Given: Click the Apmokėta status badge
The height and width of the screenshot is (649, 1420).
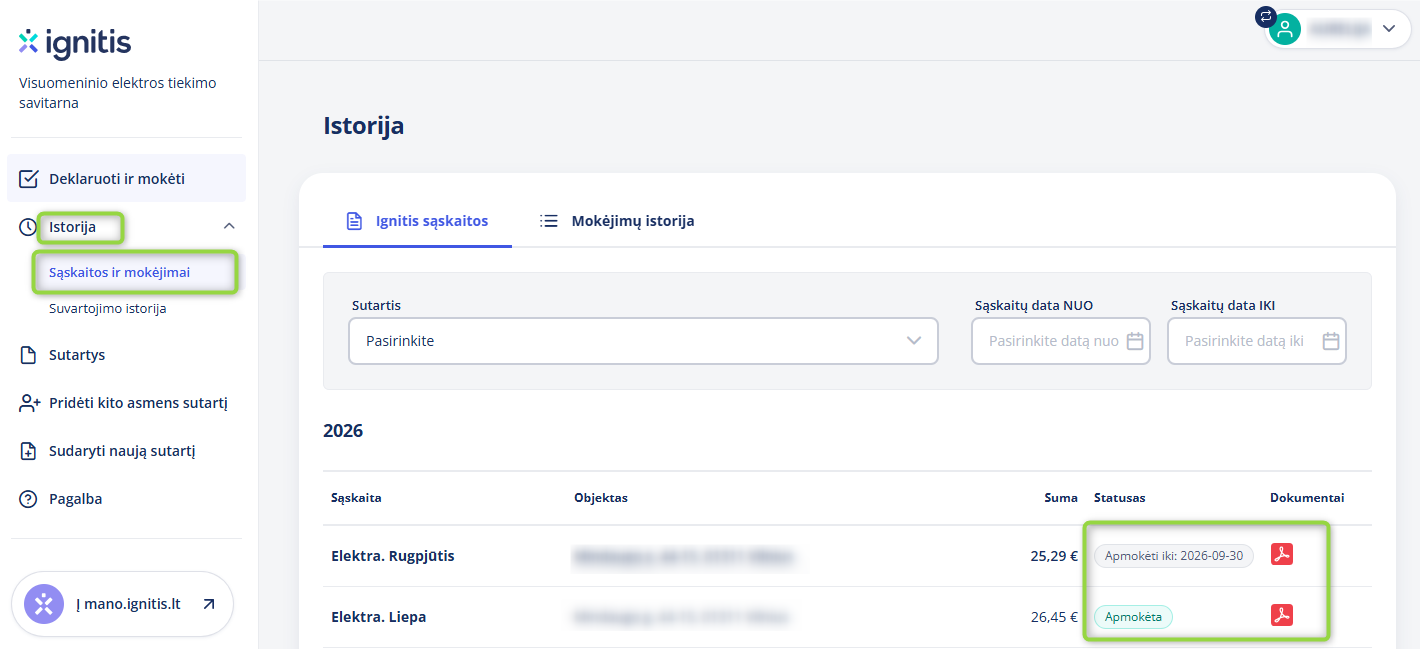Looking at the screenshot, I should tap(1133, 617).
